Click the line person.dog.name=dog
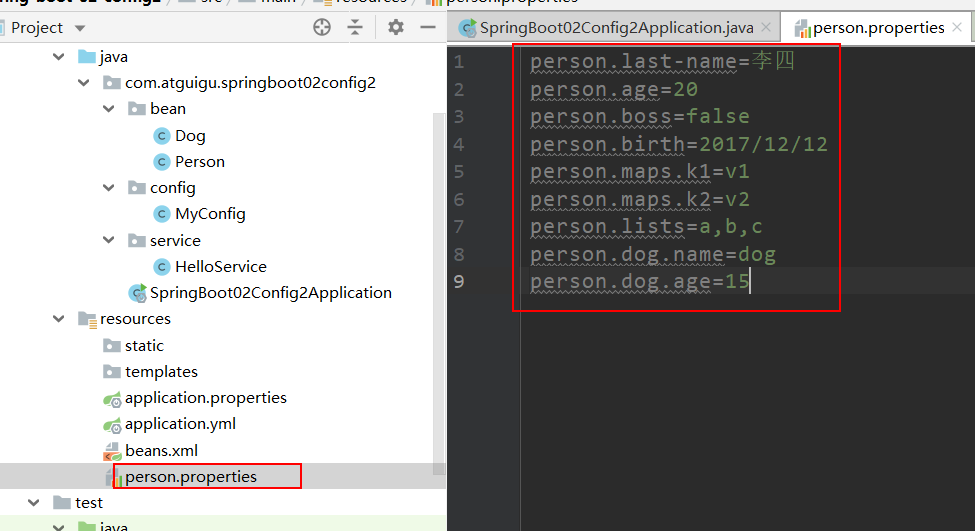Viewport: 975px width, 531px height. click(653, 254)
